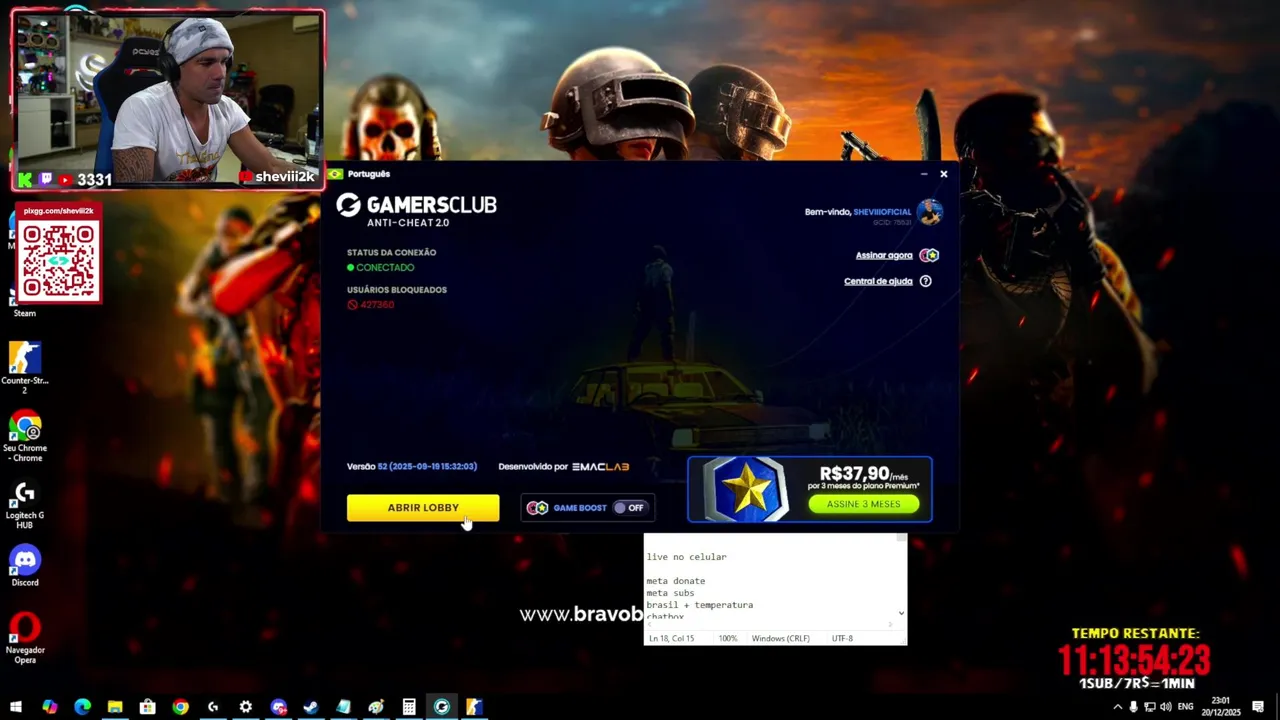This screenshot has width=1280, height=720.
Task: Open the Windows Start menu
Action: [x=16, y=707]
